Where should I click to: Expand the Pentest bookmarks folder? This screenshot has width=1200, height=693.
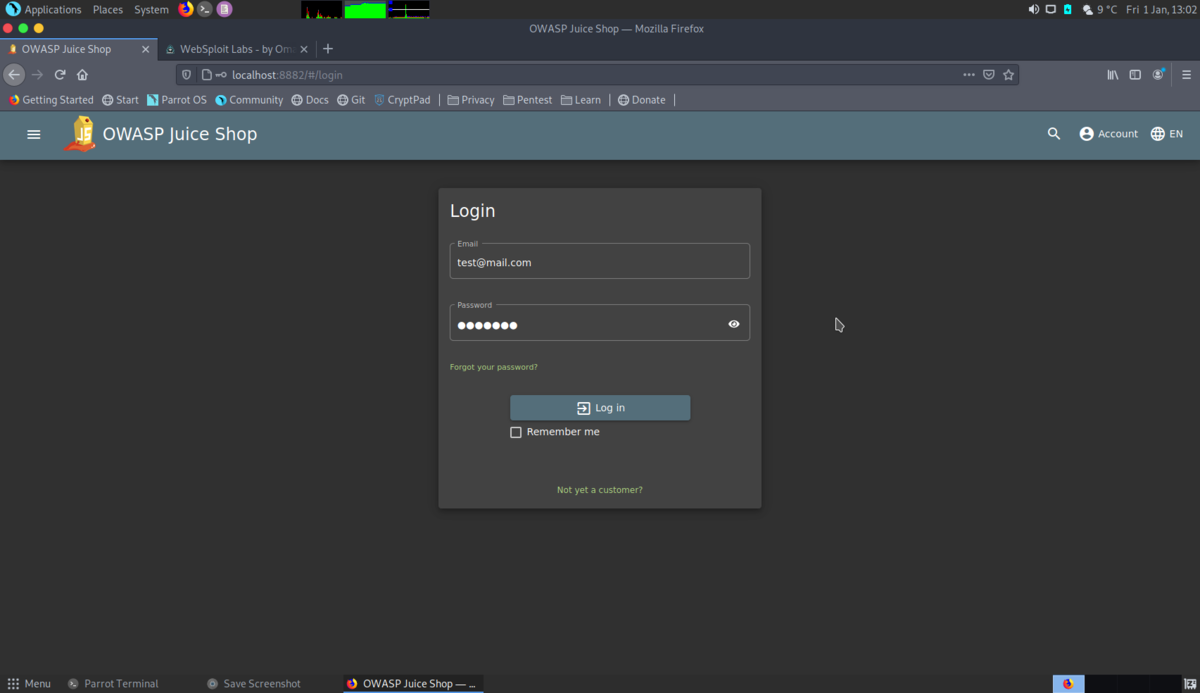pyautogui.click(x=528, y=100)
